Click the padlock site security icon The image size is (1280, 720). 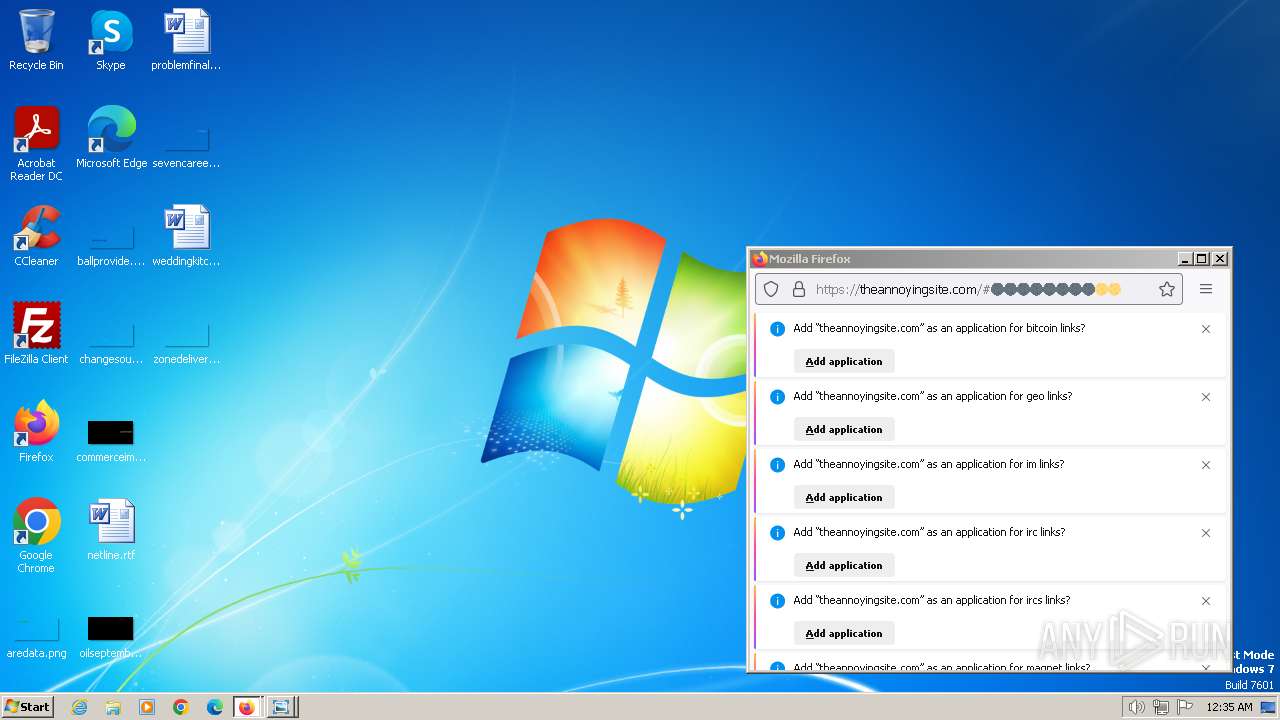click(x=799, y=289)
